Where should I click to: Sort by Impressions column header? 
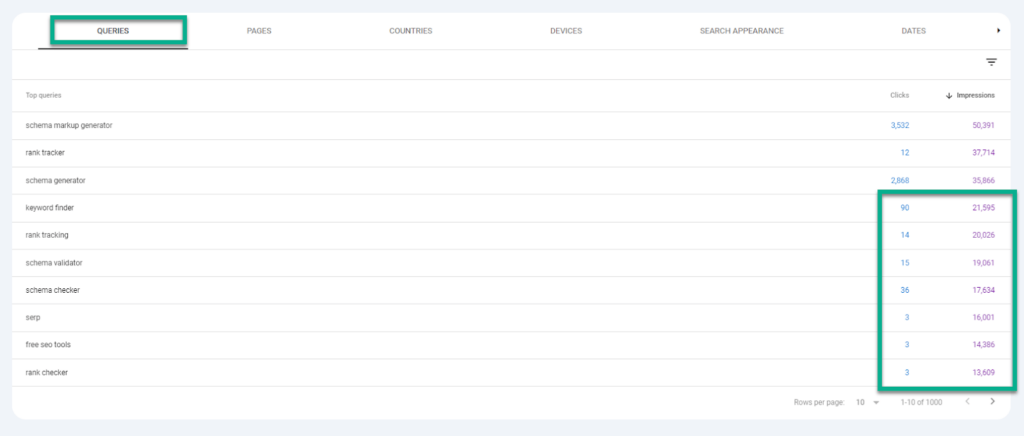tap(969, 96)
